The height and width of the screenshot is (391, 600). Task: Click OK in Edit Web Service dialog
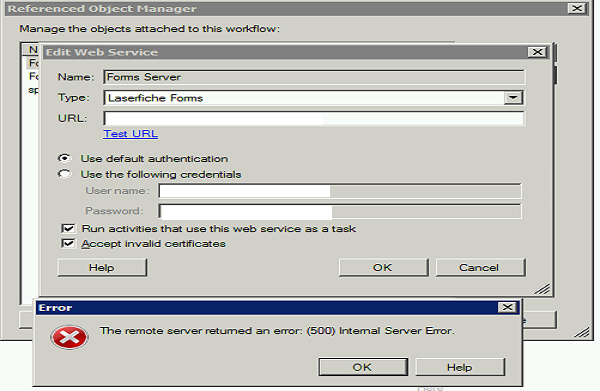pyautogui.click(x=383, y=267)
